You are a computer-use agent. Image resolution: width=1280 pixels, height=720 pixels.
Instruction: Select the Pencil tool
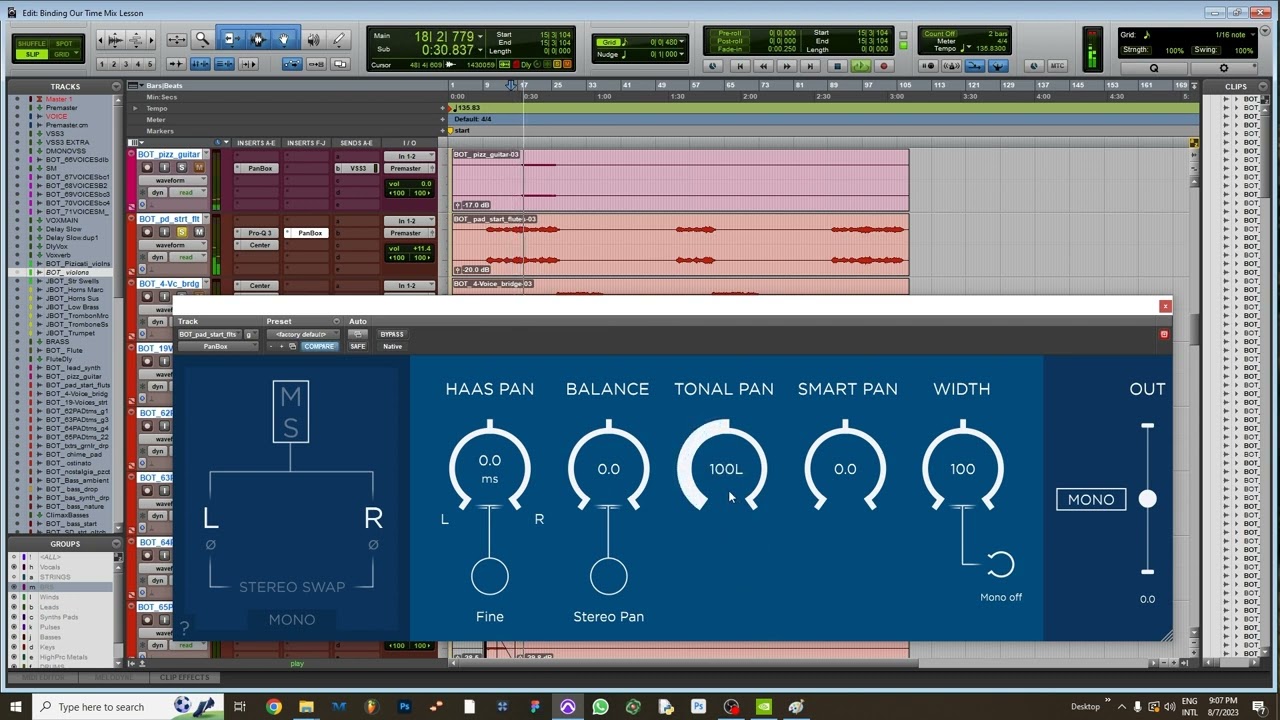pyautogui.click(x=339, y=40)
